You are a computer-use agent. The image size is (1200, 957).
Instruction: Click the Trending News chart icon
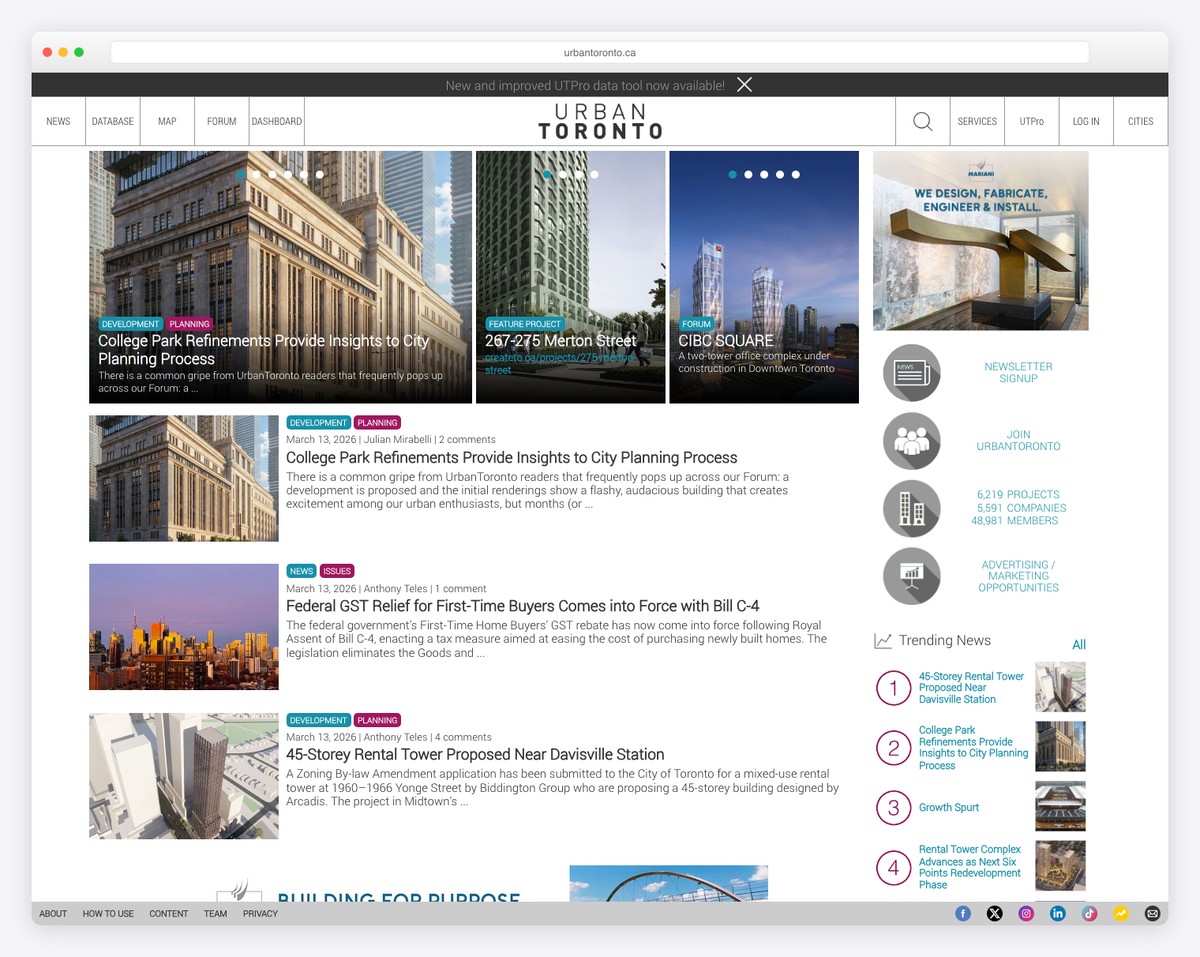tap(884, 639)
